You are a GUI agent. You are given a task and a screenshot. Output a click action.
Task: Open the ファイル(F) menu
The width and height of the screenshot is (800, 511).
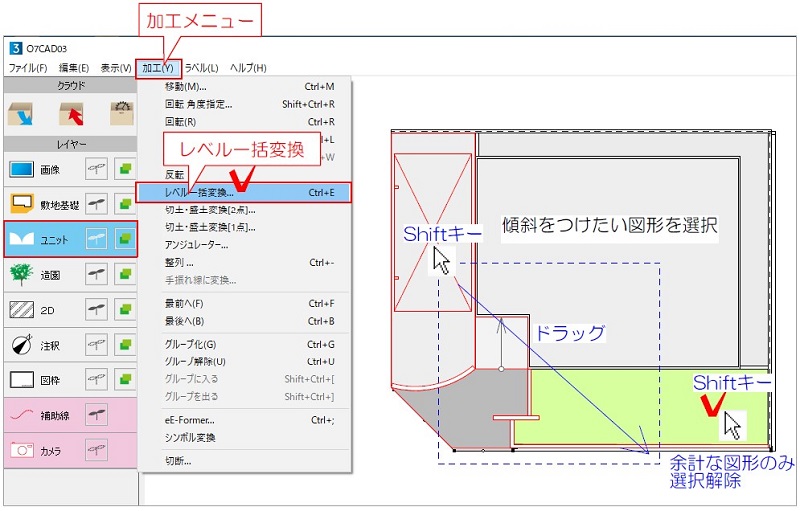[x=28, y=68]
